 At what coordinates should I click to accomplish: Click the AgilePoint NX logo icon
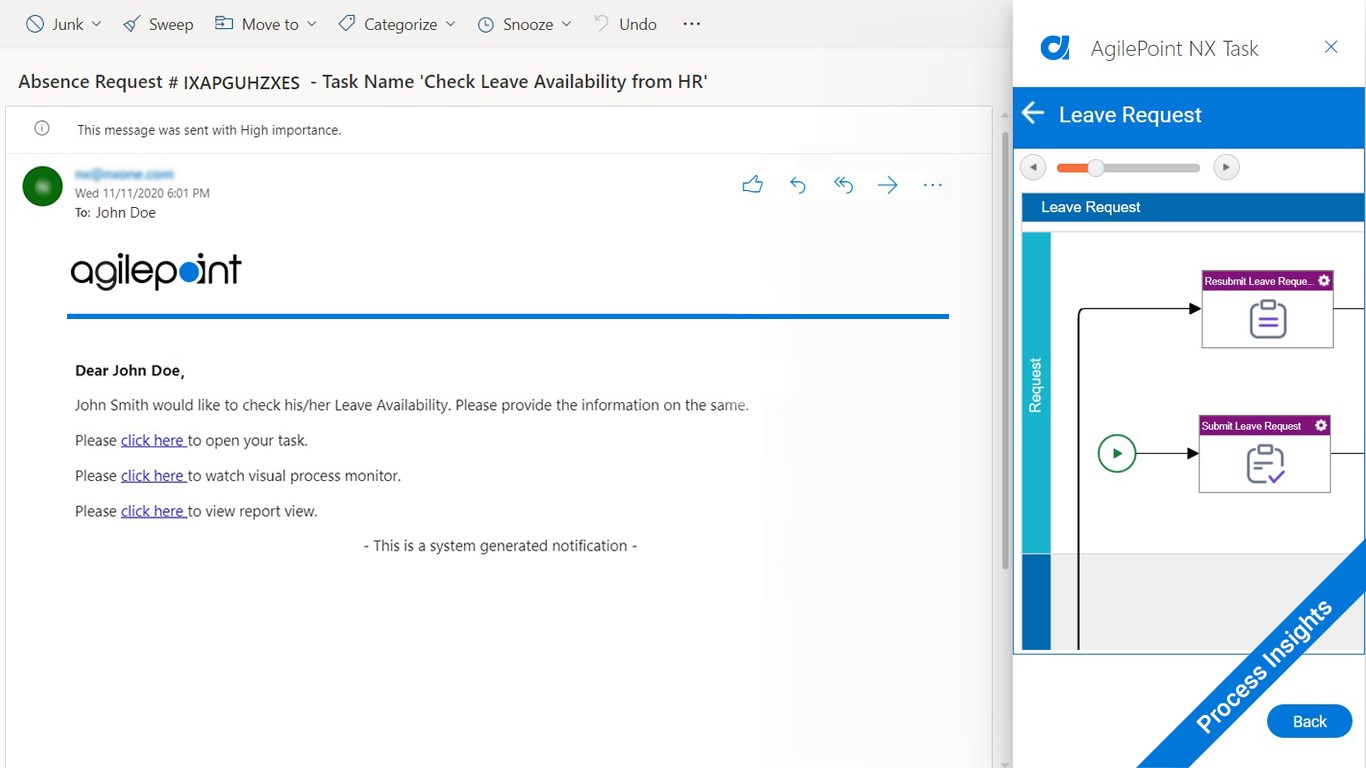1055,48
